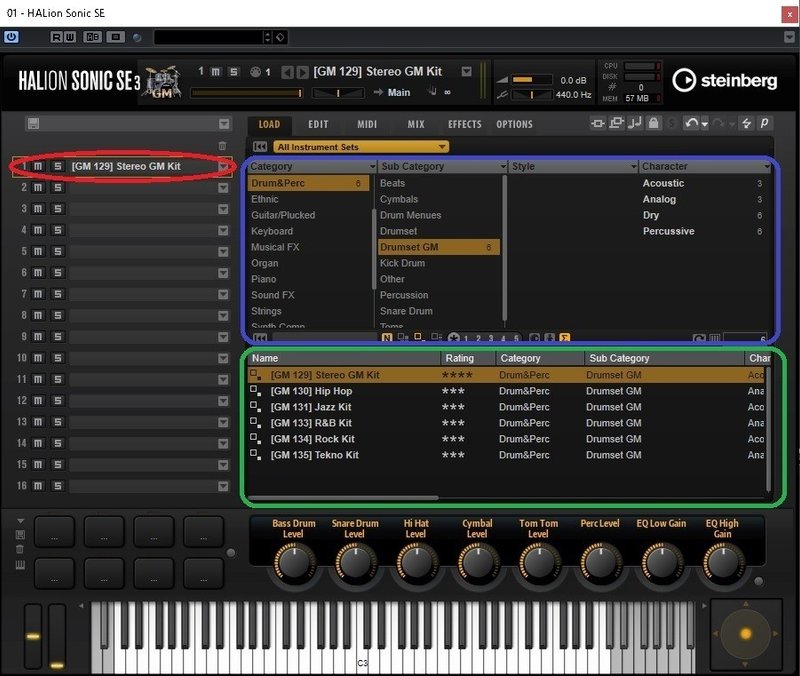Open the Style column dropdown
Screen dimensions: 800x676
pyautogui.click(x=634, y=167)
